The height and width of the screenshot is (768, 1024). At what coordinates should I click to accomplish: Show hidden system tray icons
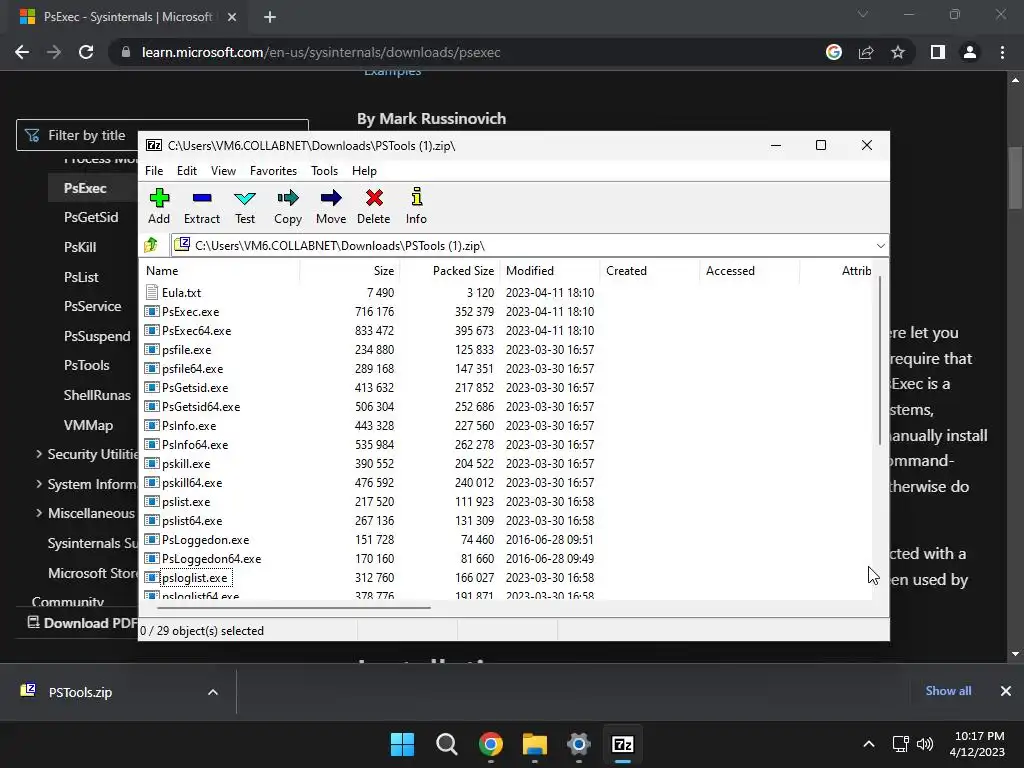point(869,744)
